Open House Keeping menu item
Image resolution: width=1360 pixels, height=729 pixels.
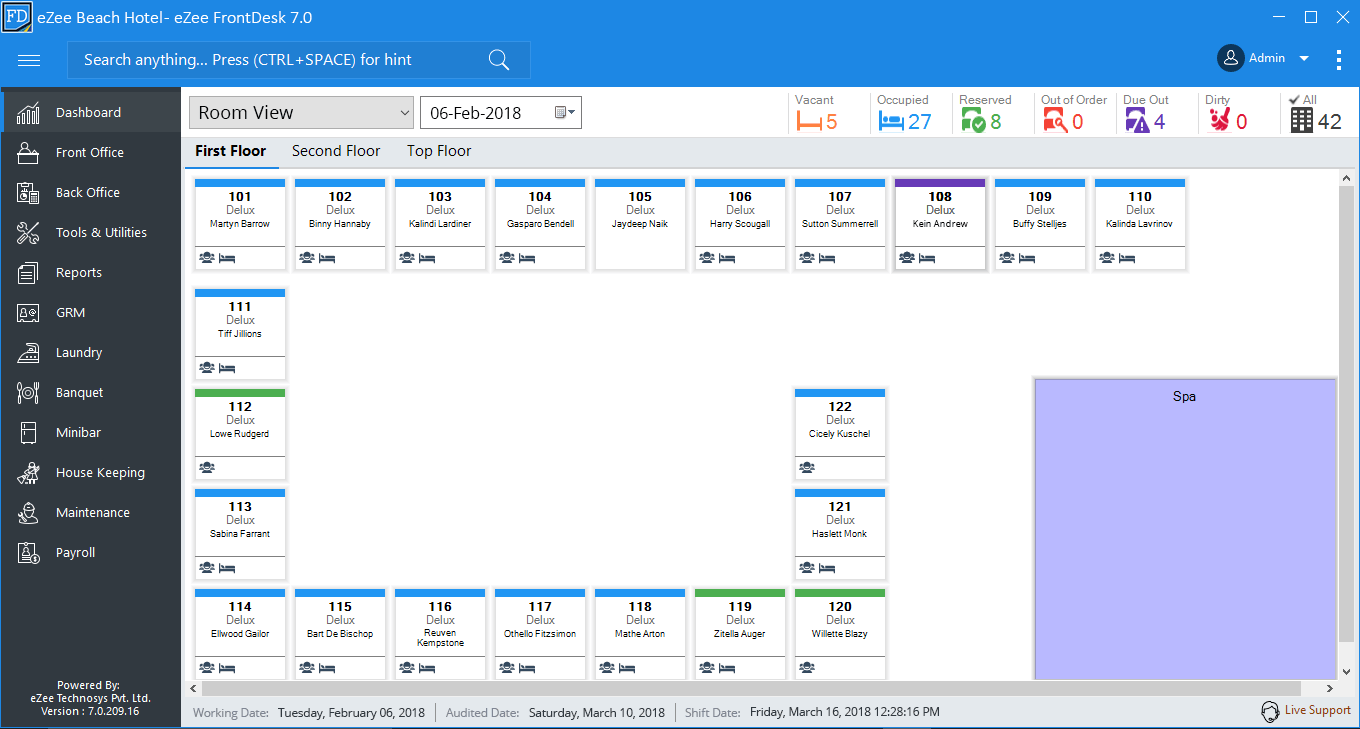[92, 472]
